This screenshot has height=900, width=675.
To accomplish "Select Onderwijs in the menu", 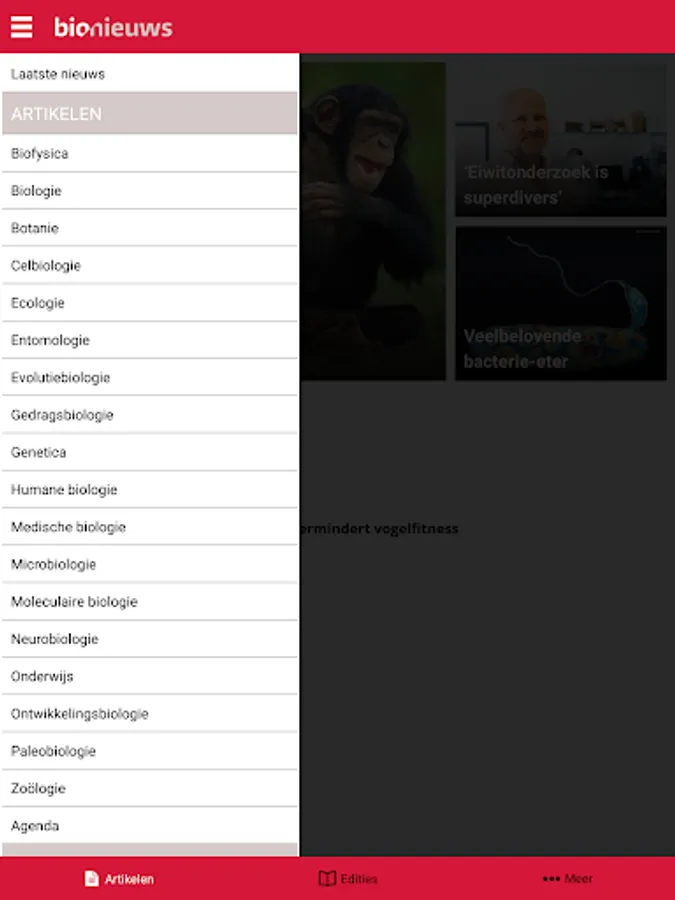I will pos(150,676).
